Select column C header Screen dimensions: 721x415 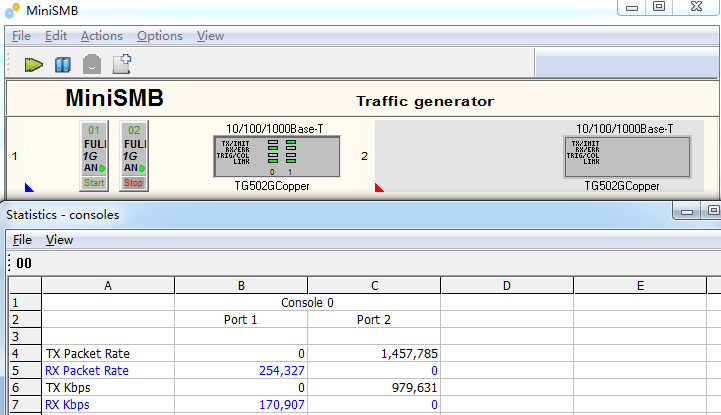pos(374,285)
